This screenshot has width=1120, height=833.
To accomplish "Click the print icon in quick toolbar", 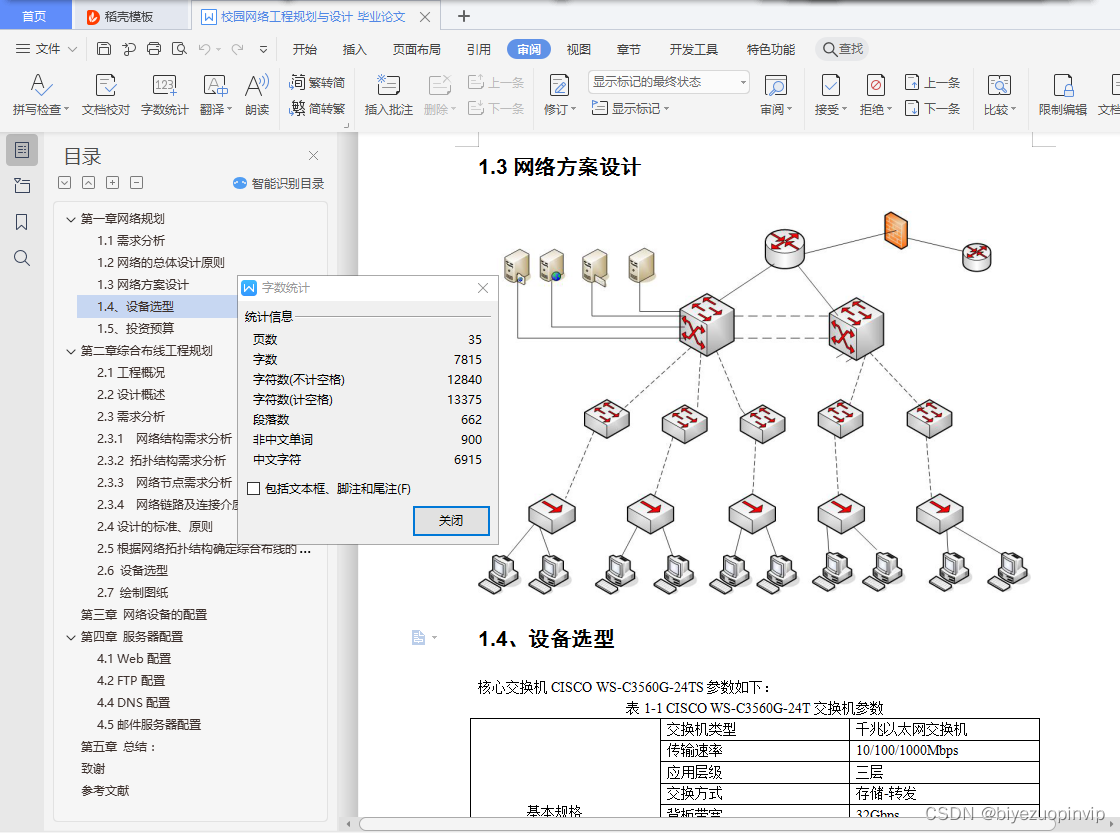I will point(154,49).
